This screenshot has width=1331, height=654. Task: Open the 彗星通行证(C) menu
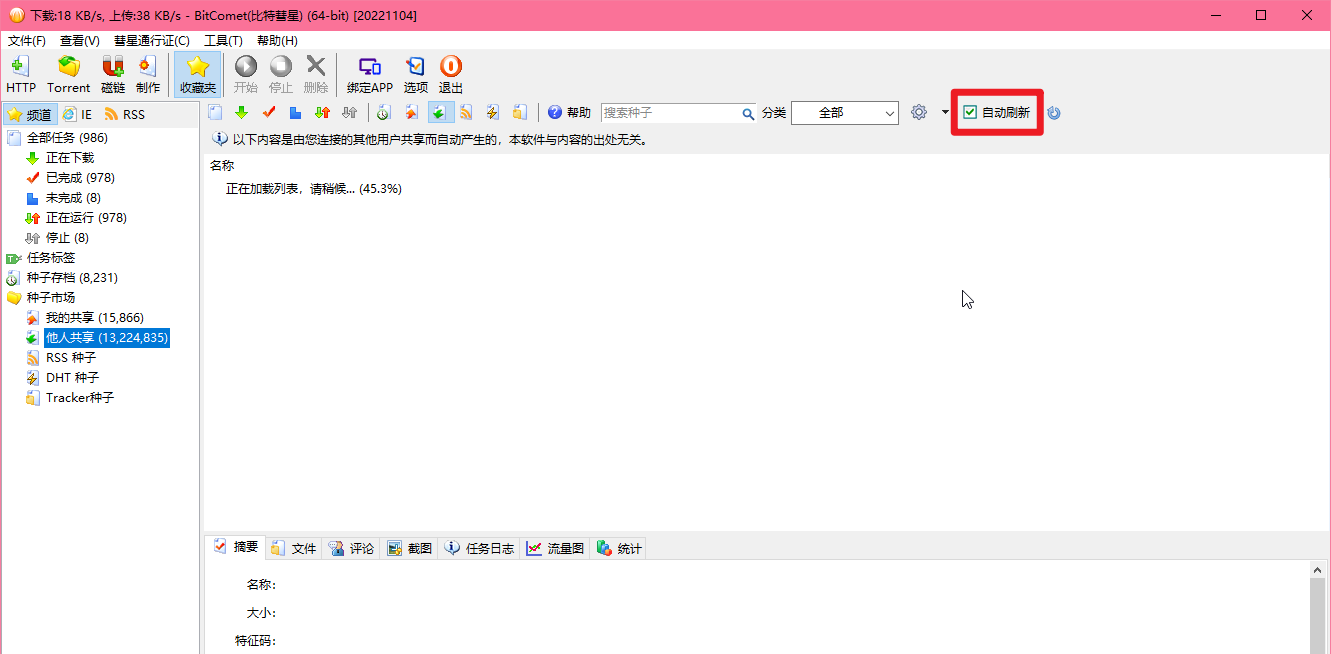[x=151, y=41]
